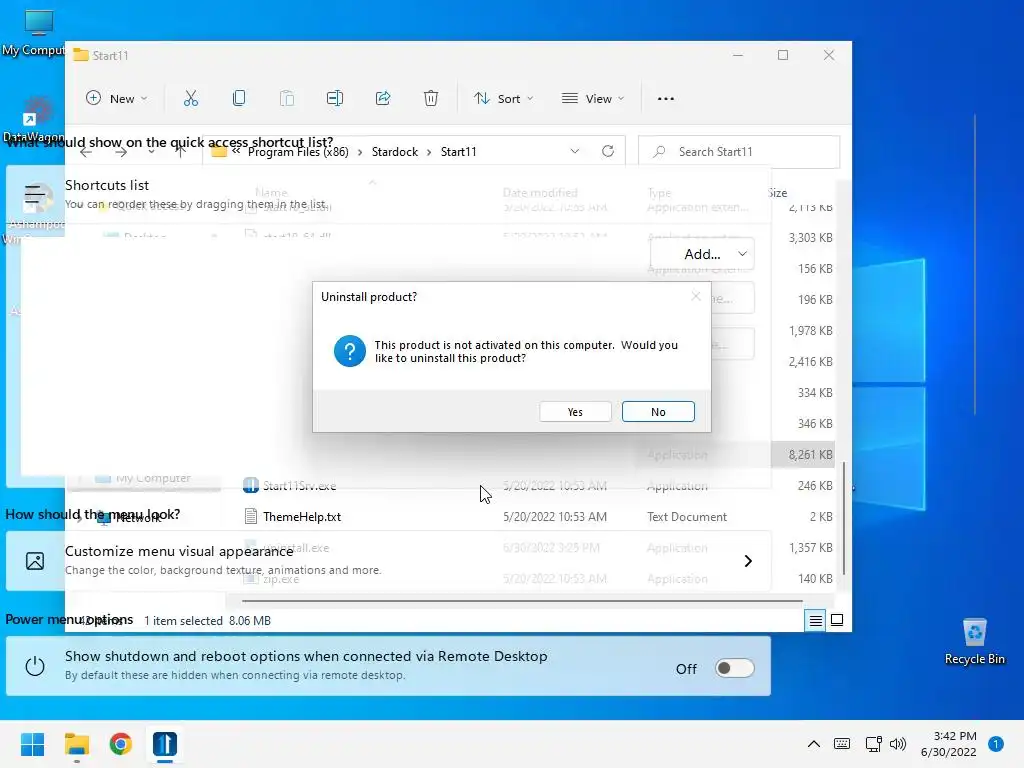Close the Uninstall product dialog

(696, 296)
